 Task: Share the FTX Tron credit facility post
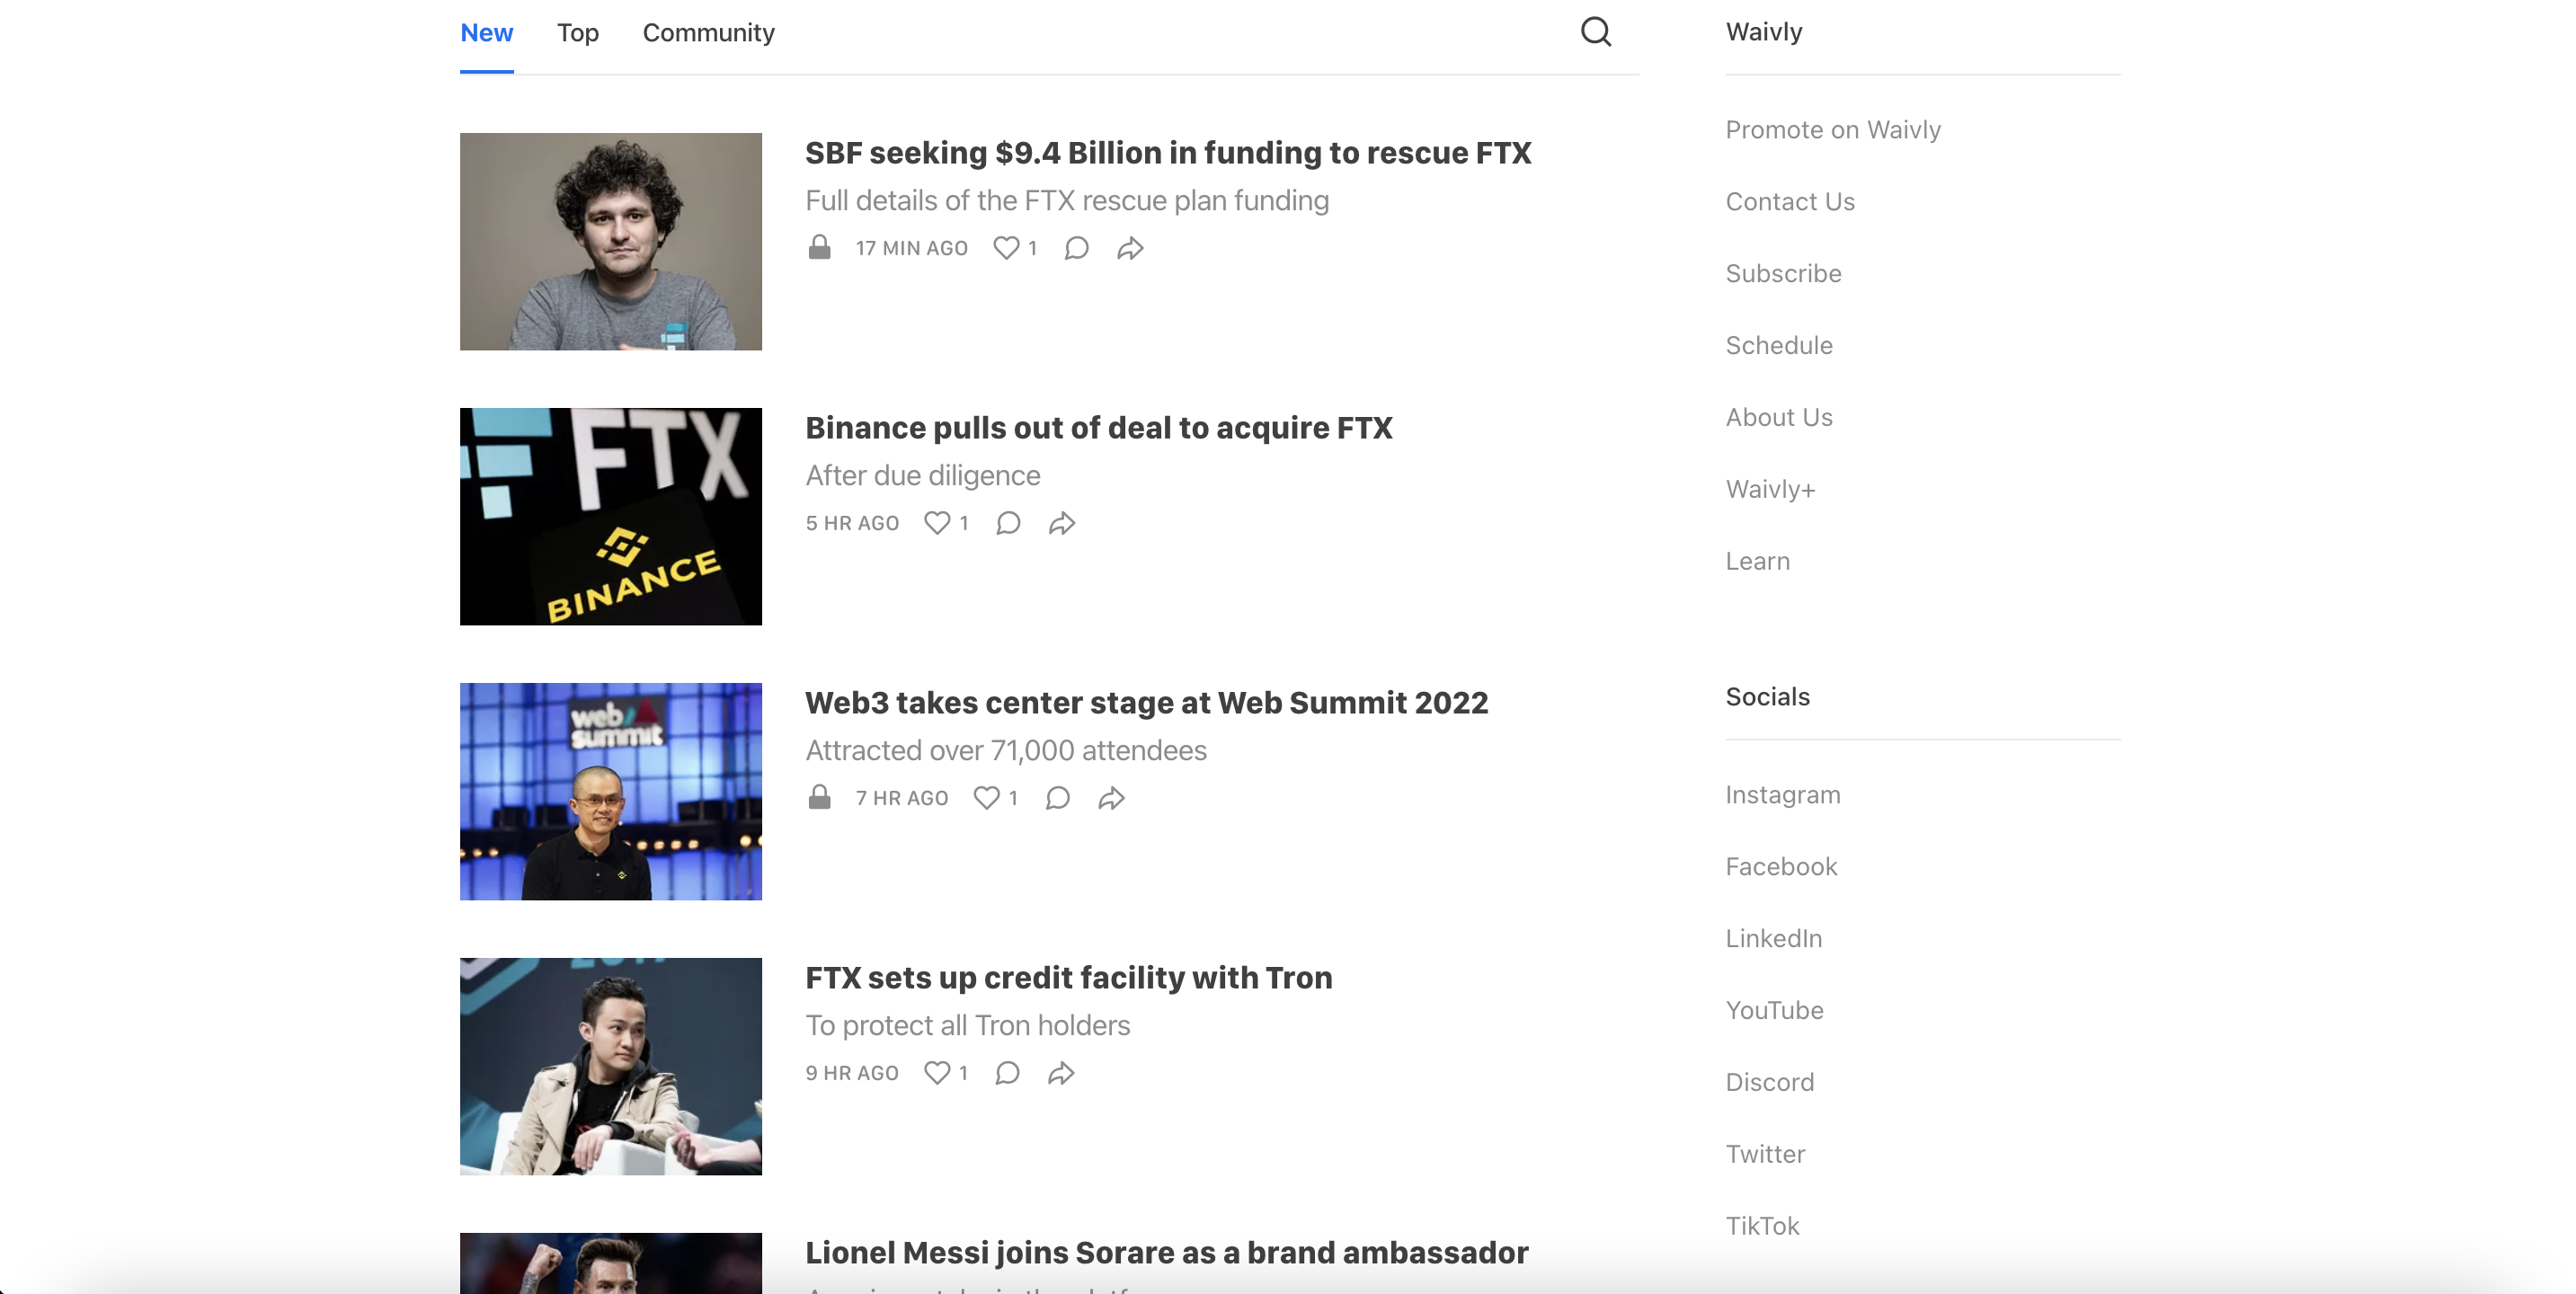click(1061, 1073)
